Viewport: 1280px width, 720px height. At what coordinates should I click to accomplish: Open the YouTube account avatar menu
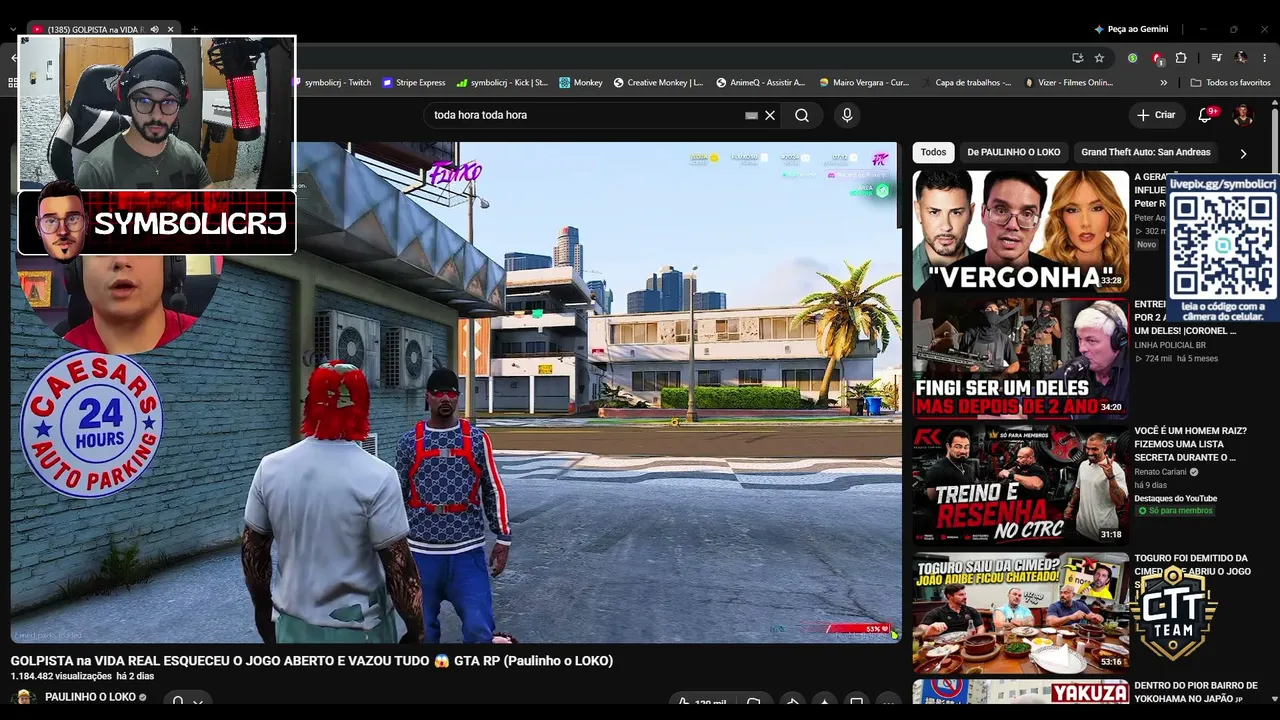(1243, 115)
